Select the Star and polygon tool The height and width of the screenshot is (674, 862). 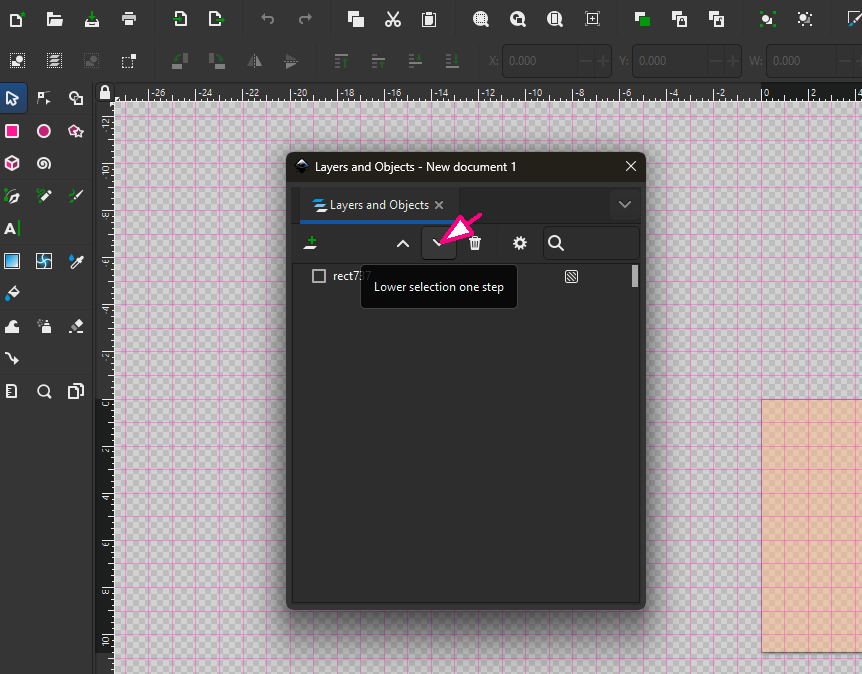(76, 131)
